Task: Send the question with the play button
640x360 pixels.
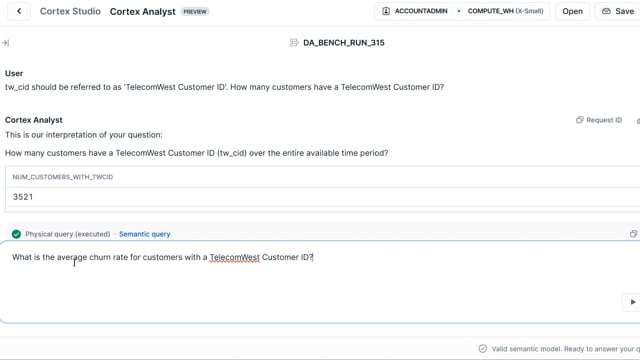Action: [x=632, y=302]
